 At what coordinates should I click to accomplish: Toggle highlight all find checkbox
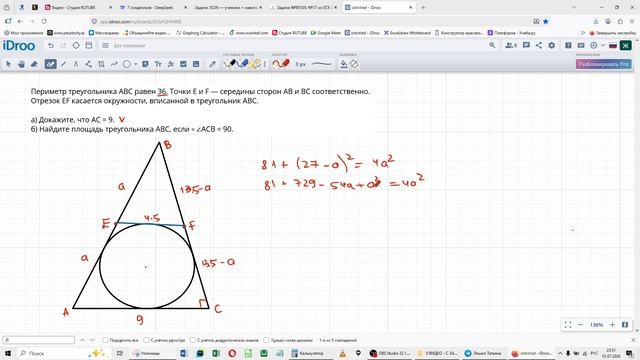(105, 340)
